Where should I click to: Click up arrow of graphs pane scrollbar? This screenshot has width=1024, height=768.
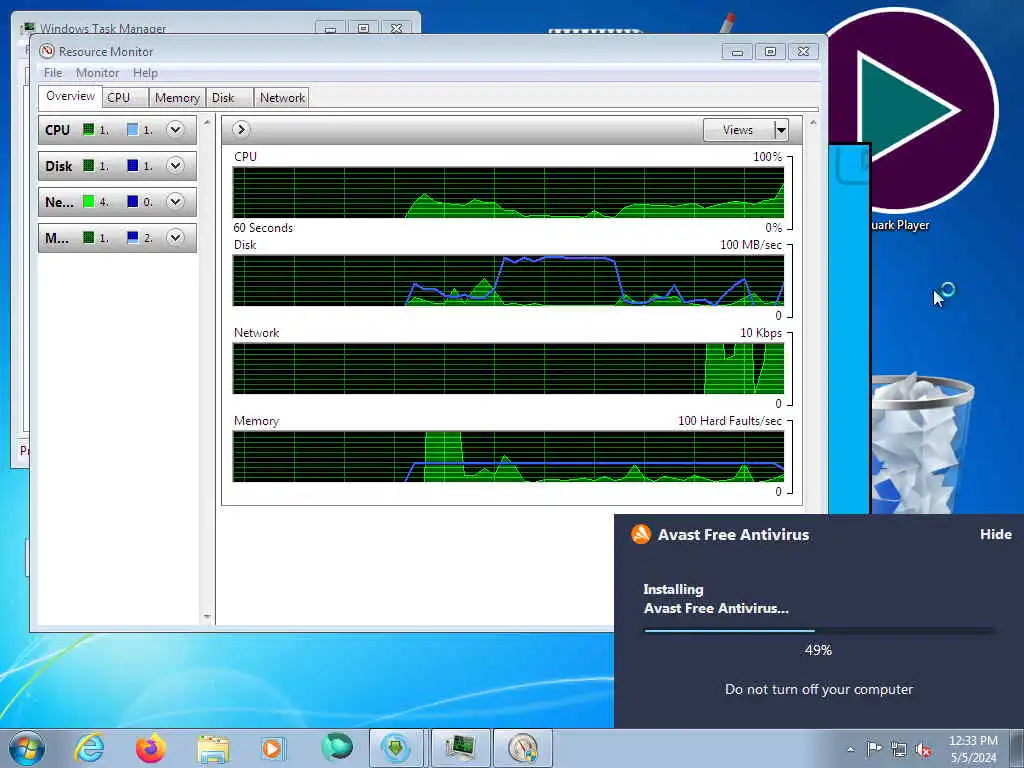(x=813, y=123)
